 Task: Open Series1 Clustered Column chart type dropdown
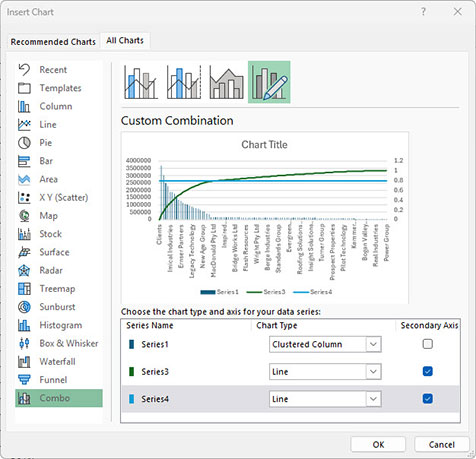pyautogui.click(x=325, y=344)
